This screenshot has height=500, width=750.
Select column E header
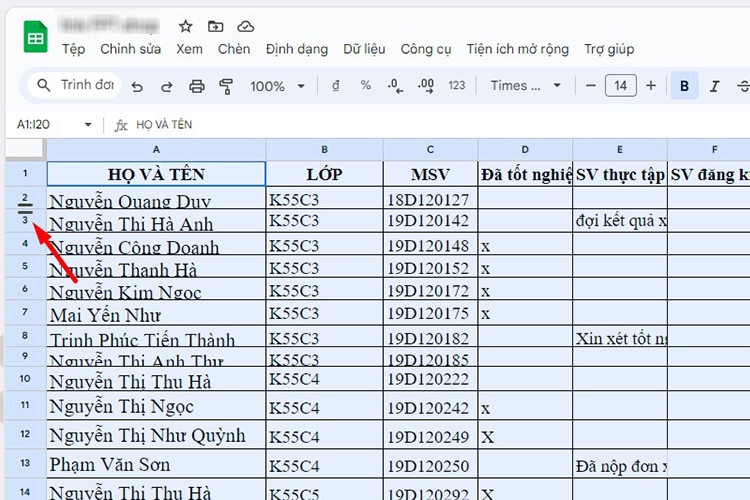tap(619, 150)
